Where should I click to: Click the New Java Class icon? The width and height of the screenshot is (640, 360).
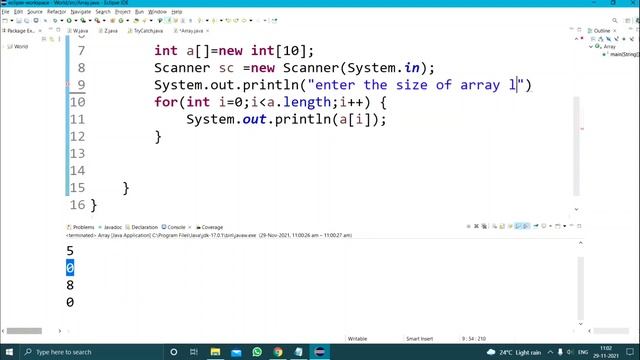pos(121,20)
